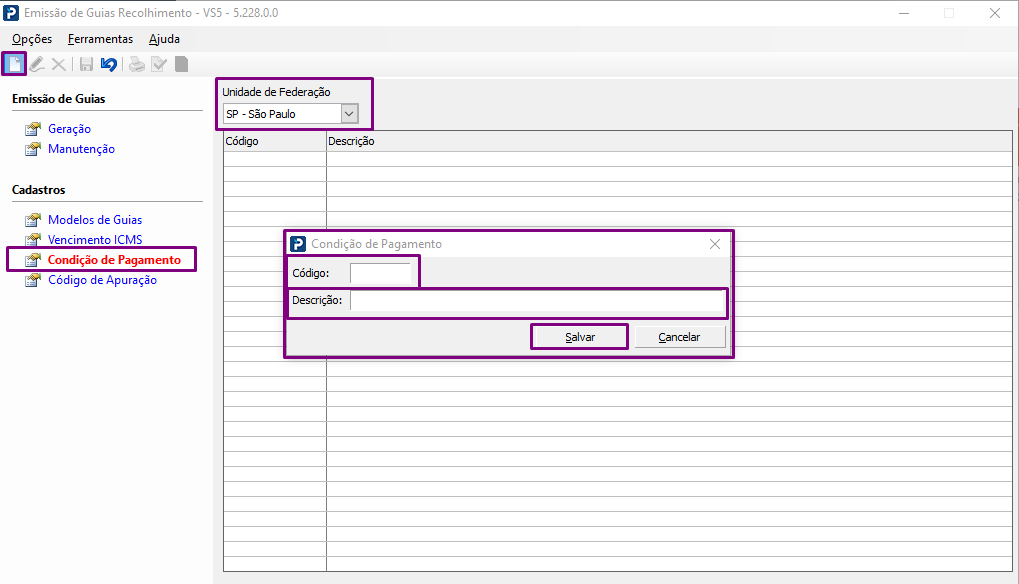Click the Undo blue arrow icon
1019x584 pixels.
[x=109, y=64]
